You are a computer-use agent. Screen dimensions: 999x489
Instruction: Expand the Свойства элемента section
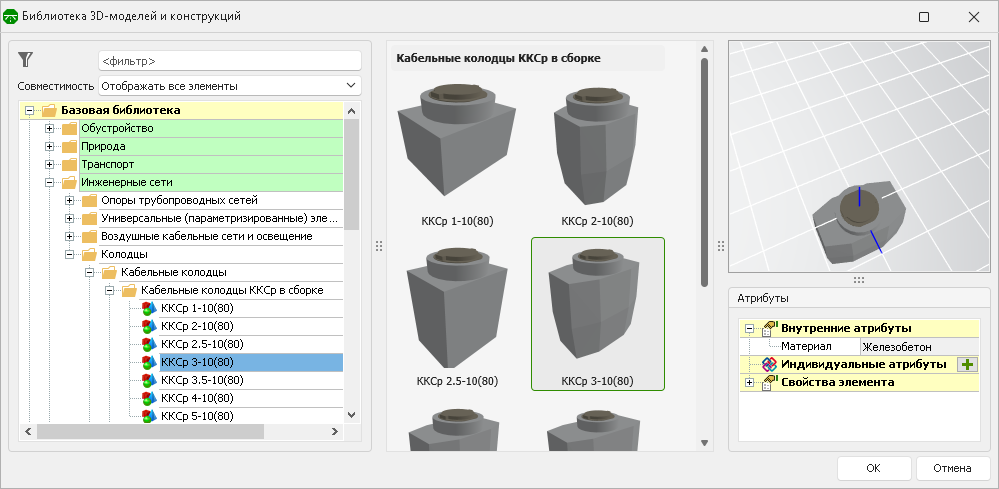coord(749,383)
